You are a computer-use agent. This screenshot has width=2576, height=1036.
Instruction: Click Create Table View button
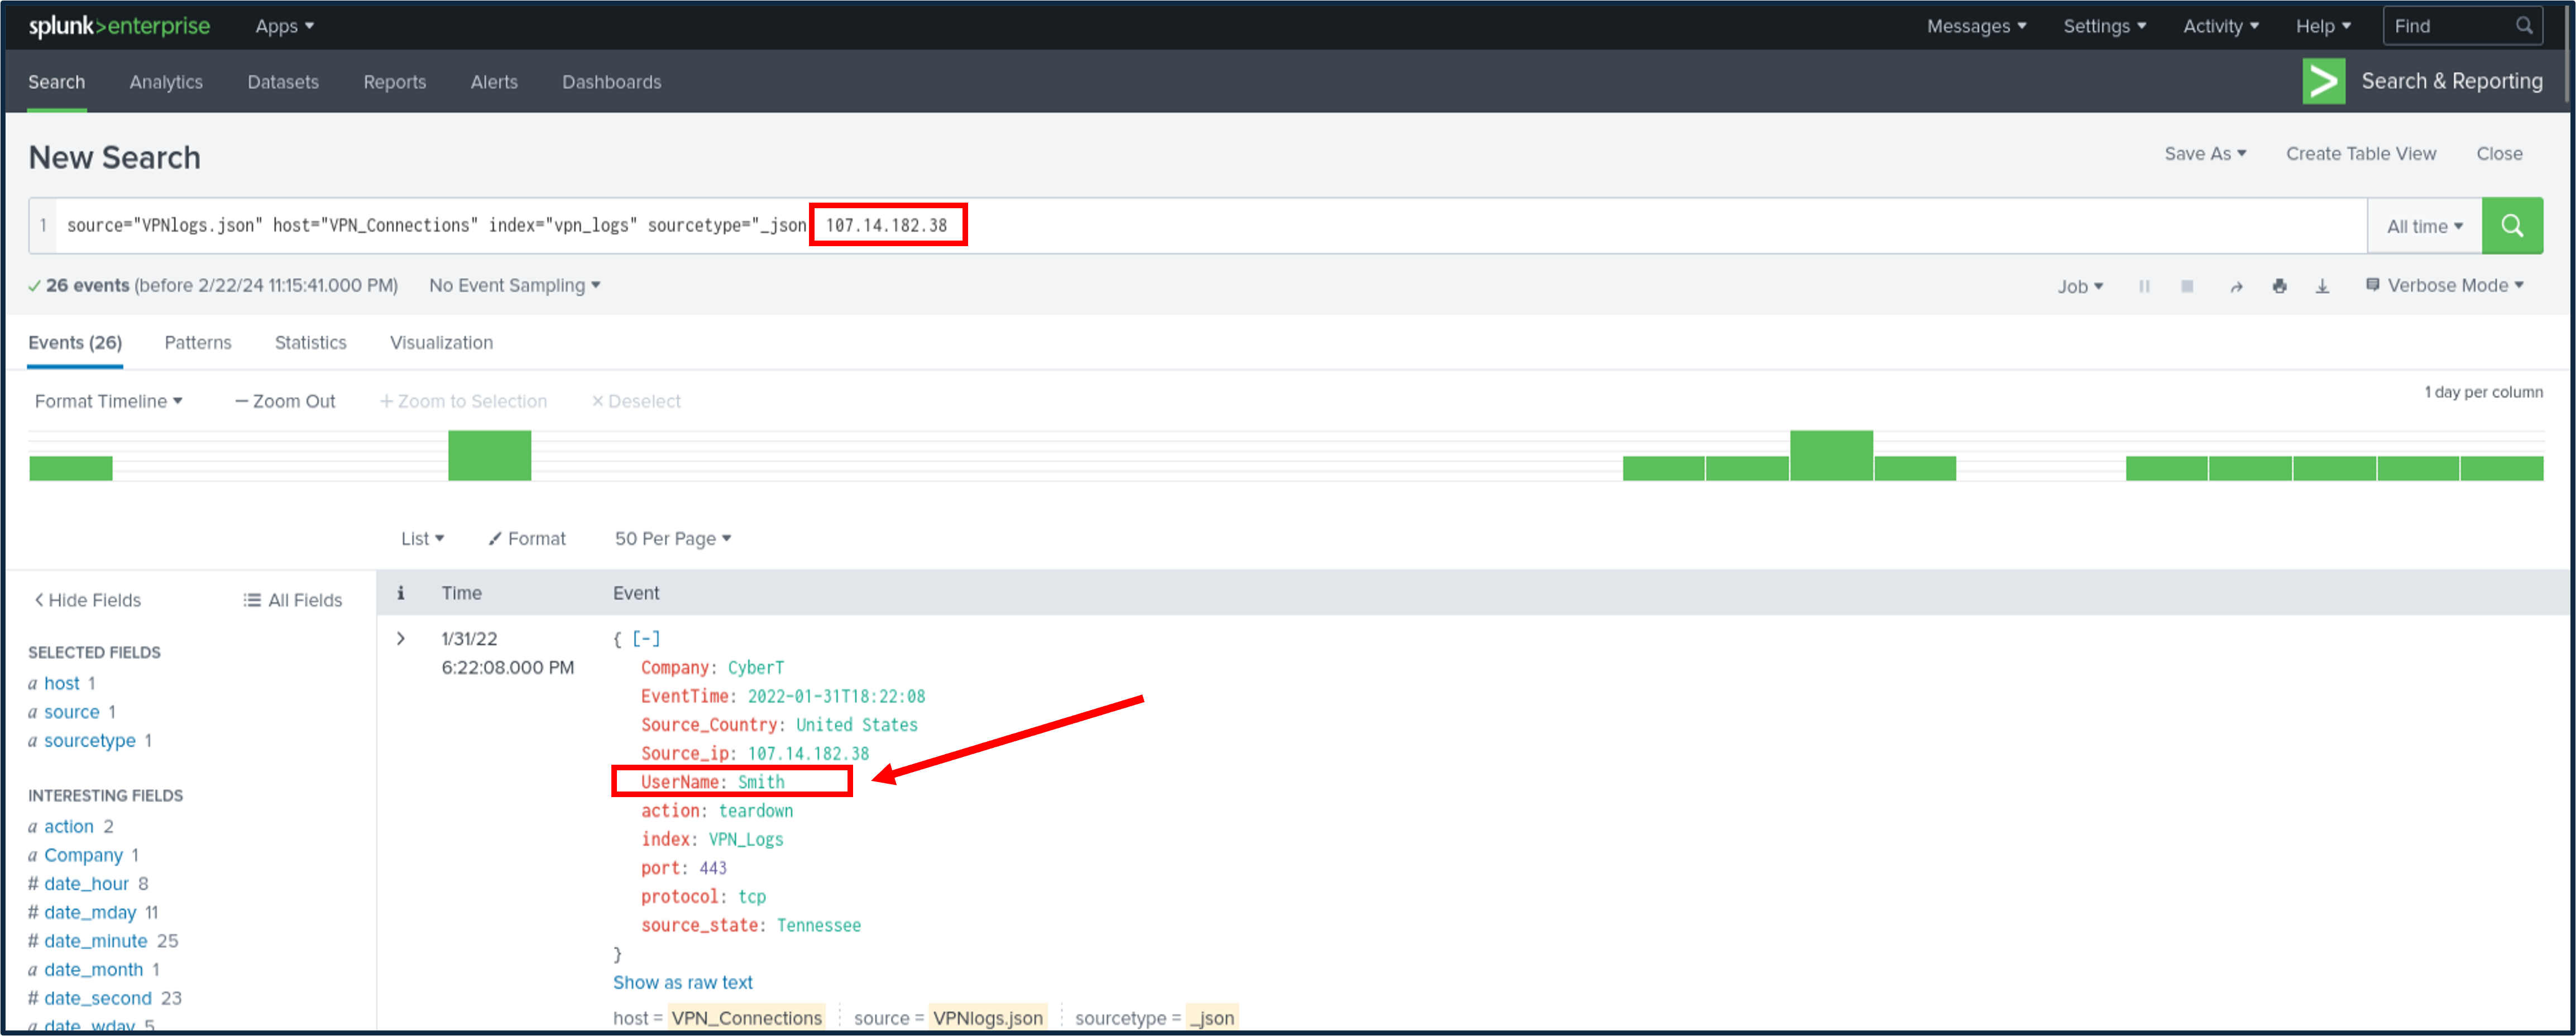2360,154
